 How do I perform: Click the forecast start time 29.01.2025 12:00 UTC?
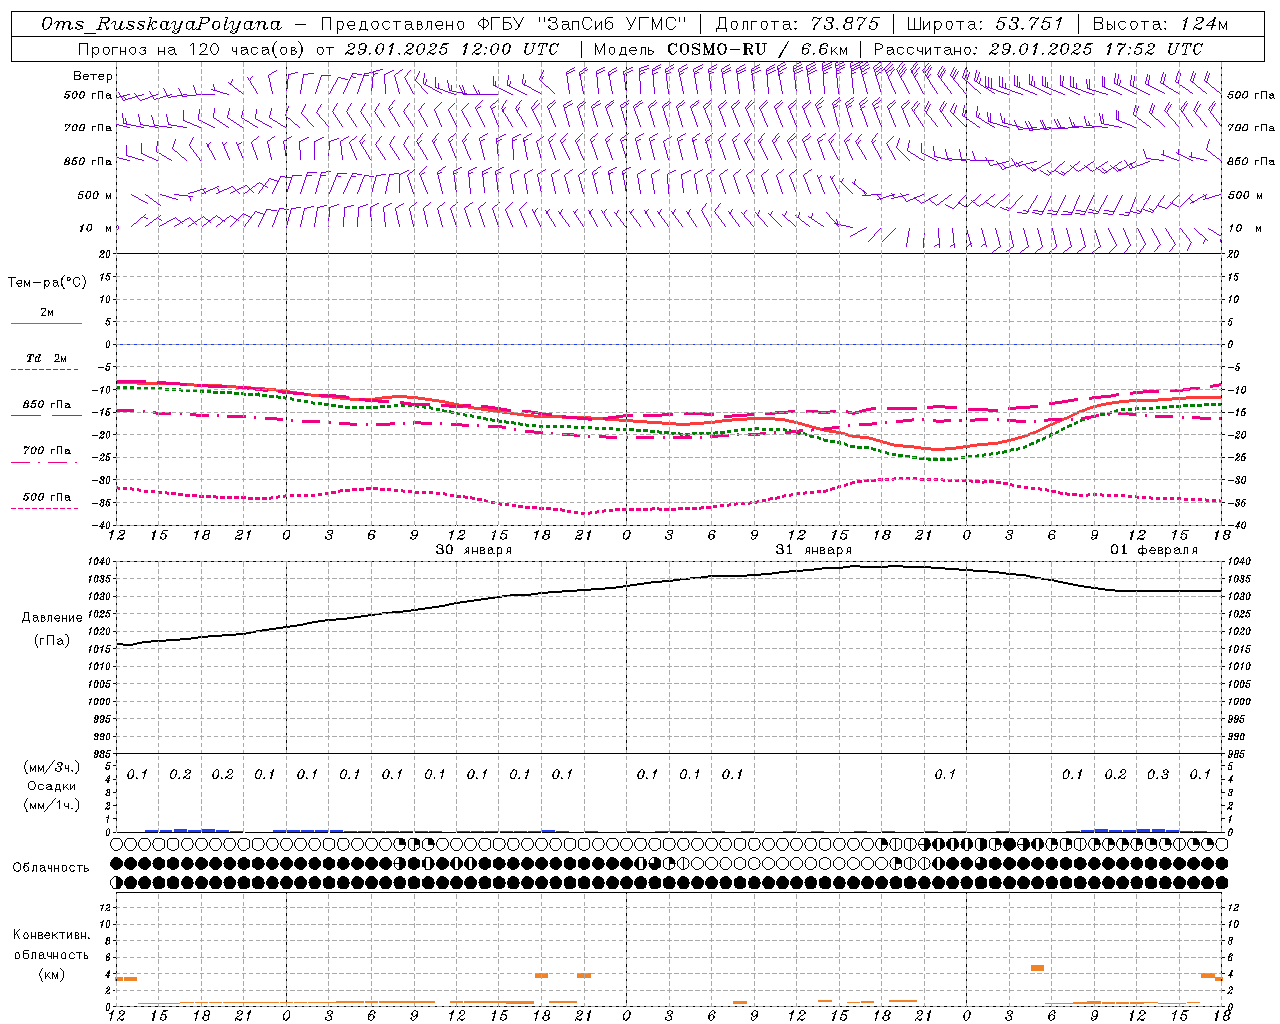click(x=452, y=49)
